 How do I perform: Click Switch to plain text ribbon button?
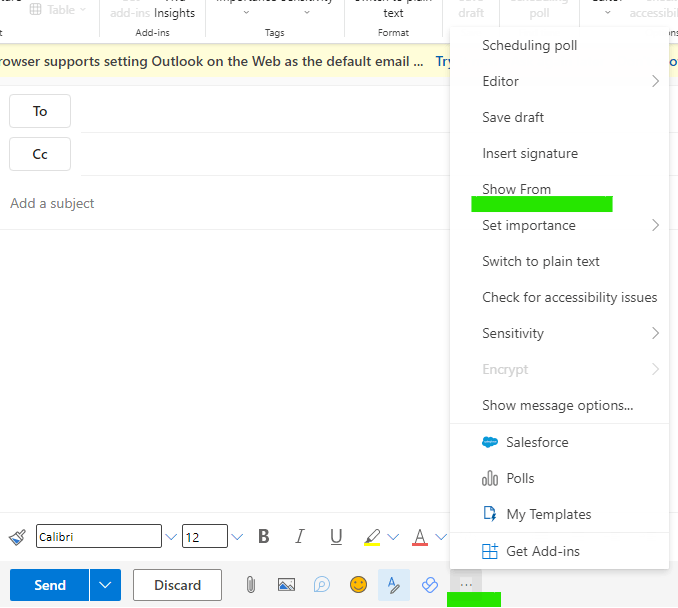[x=393, y=9]
